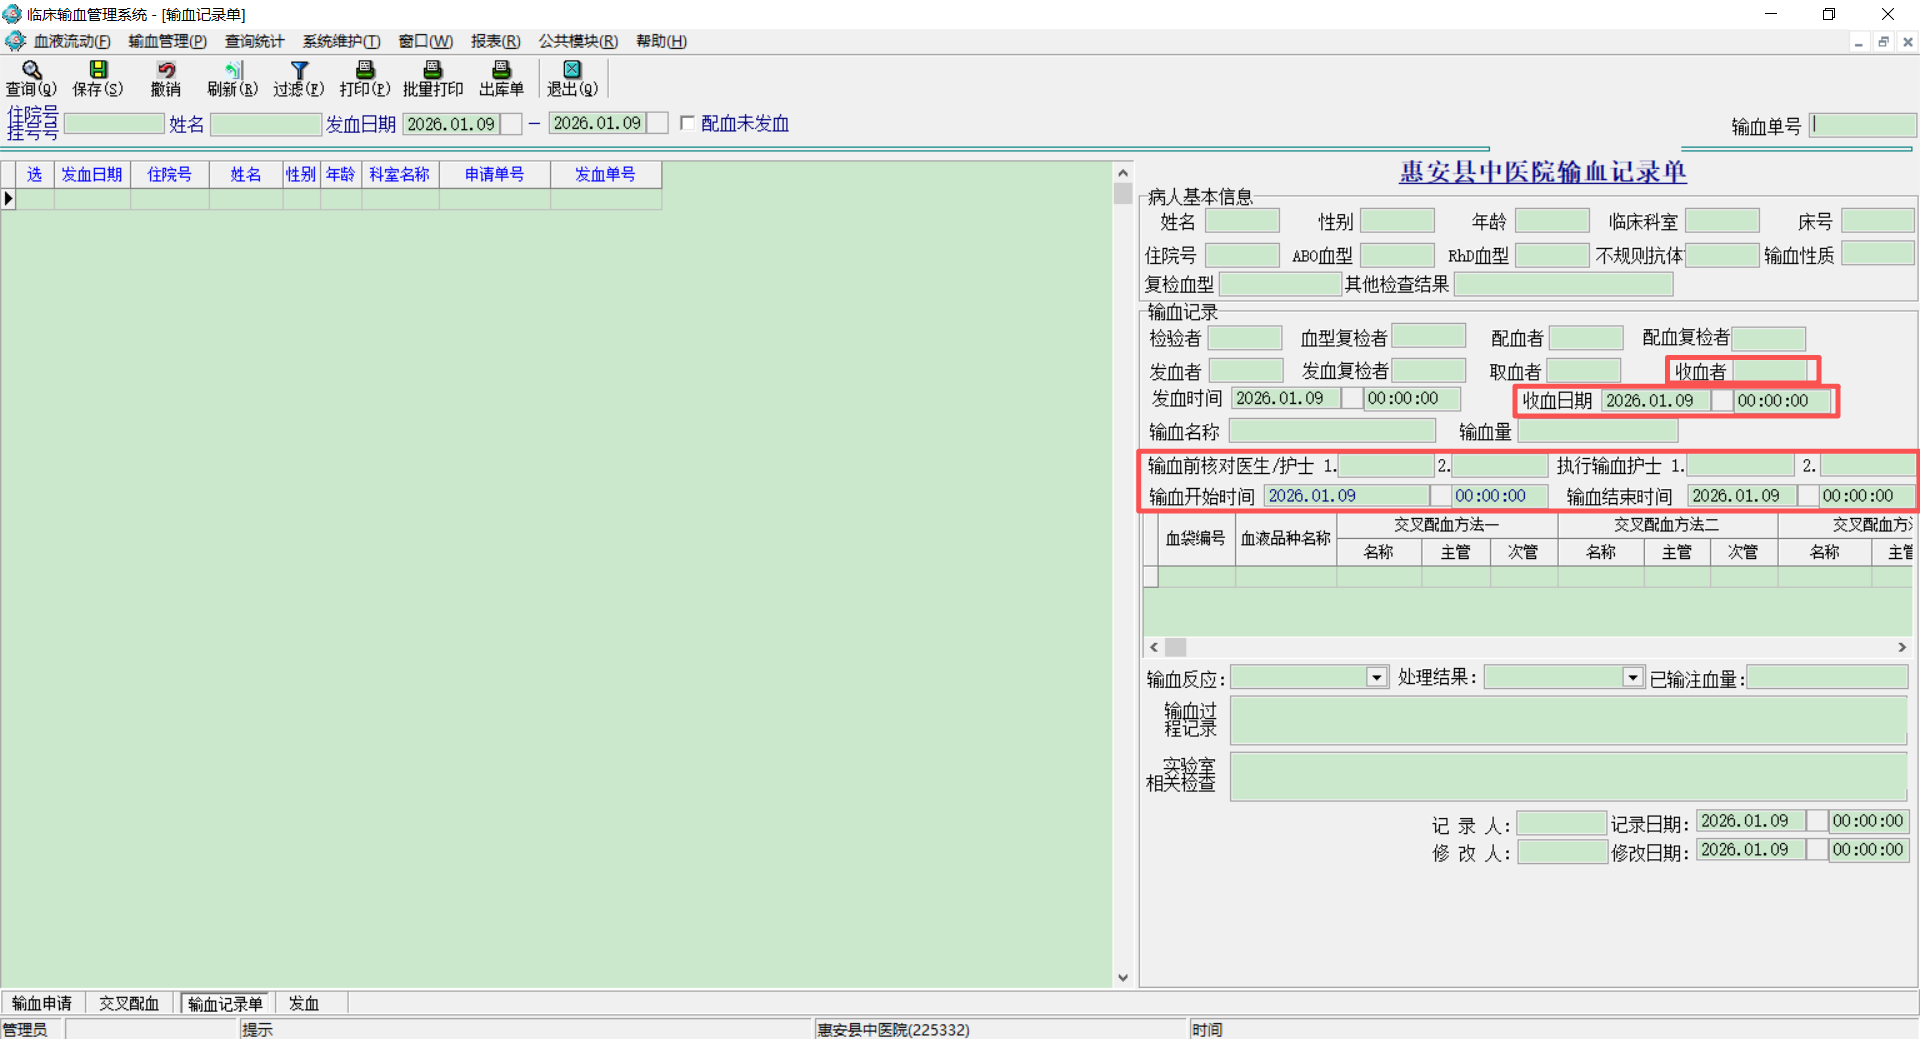Viewport: 1920px width, 1039px height.
Task: Open the 输血结束时间 date picker button
Action: pyautogui.click(x=1808, y=496)
